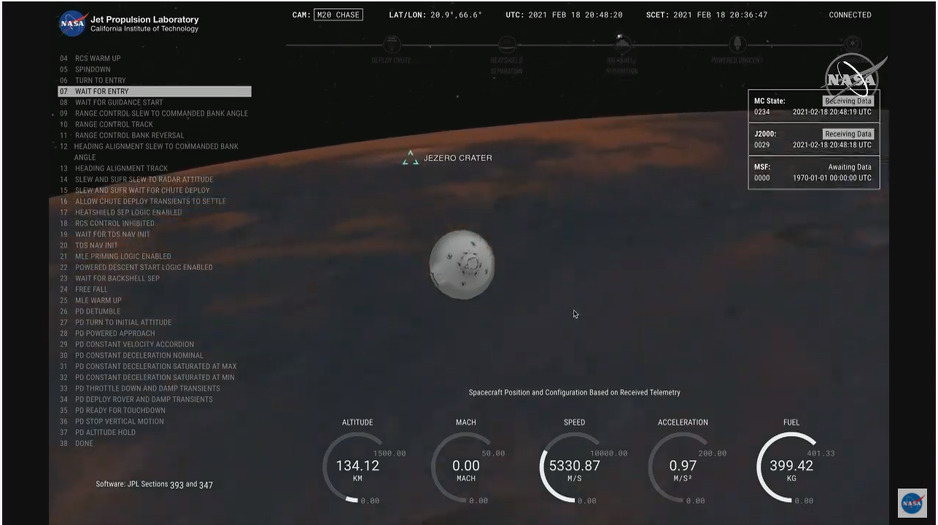Image resolution: width=938 pixels, height=525 pixels.
Task: Click the Jezero Crater triangle marker
Action: [x=410, y=158]
